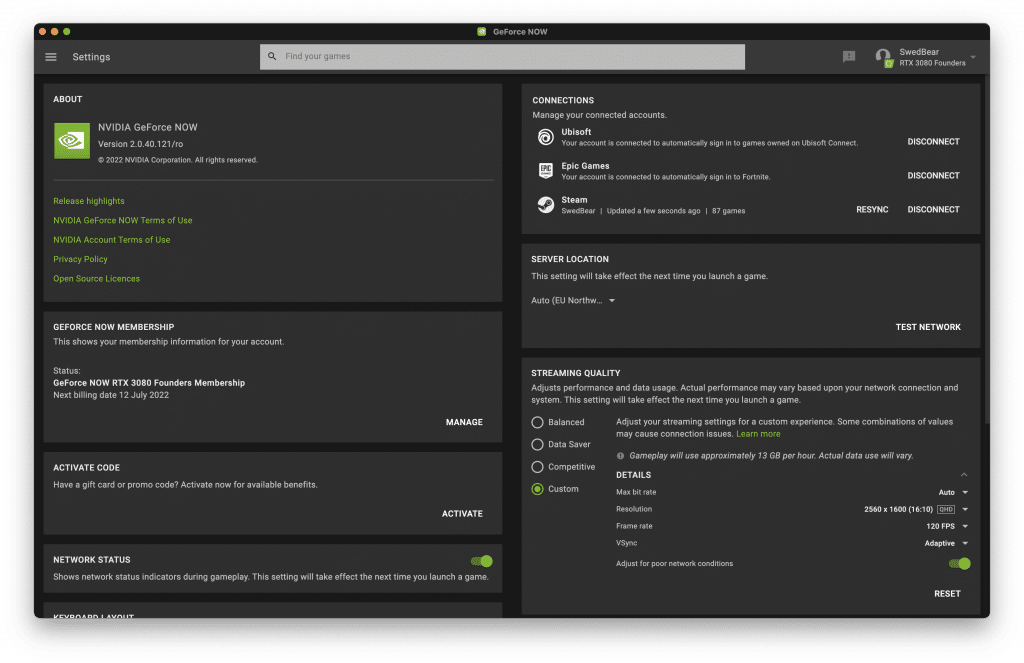Image resolution: width=1024 pixels, height=663 pixels.
Task: Open NVIDIA Account Terms of Use link
Action: coord(112,240)
